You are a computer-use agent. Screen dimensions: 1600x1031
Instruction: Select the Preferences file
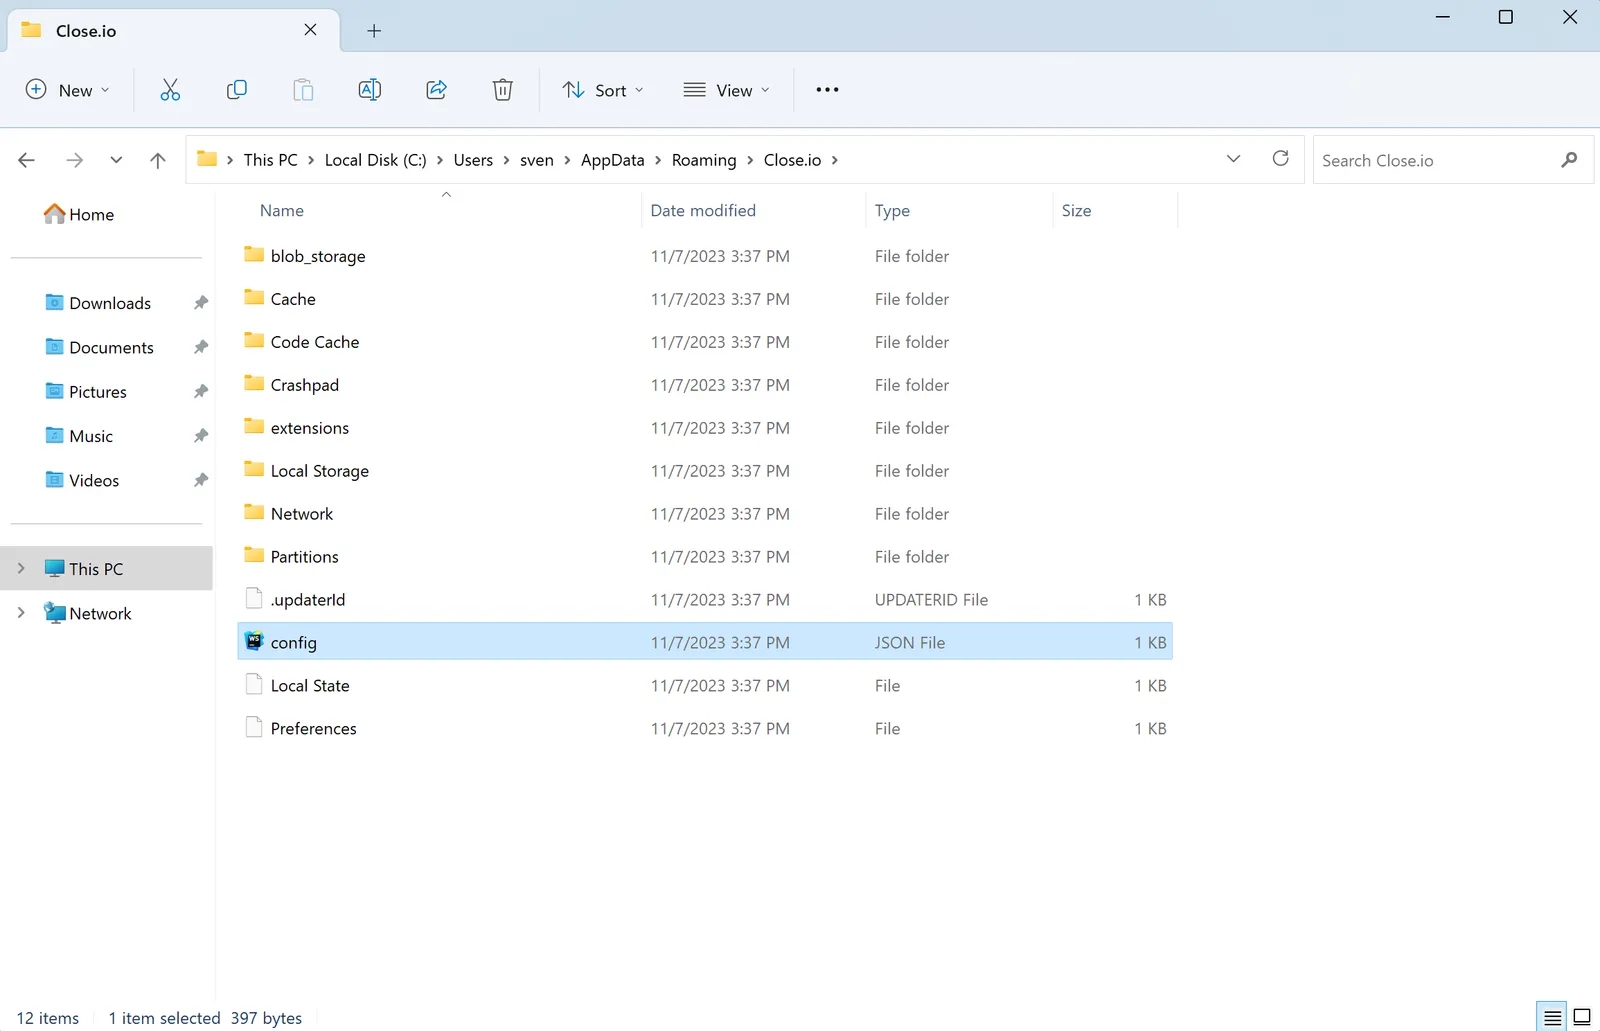coord(705,728)
